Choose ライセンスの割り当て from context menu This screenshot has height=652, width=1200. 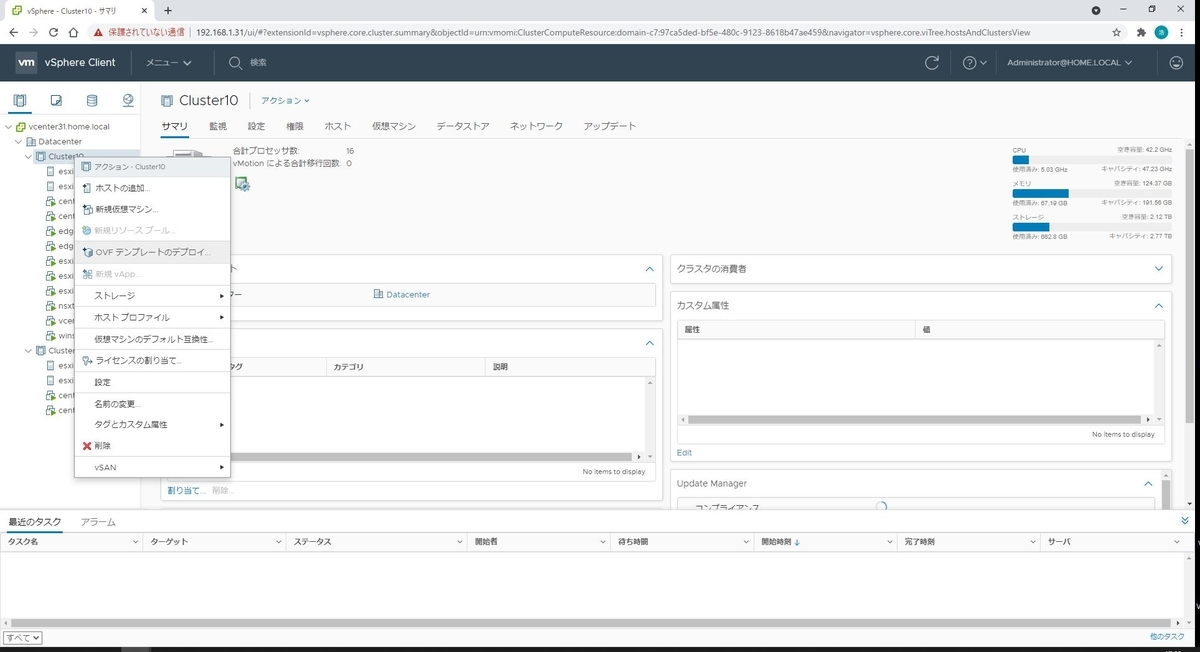point(152,360)
